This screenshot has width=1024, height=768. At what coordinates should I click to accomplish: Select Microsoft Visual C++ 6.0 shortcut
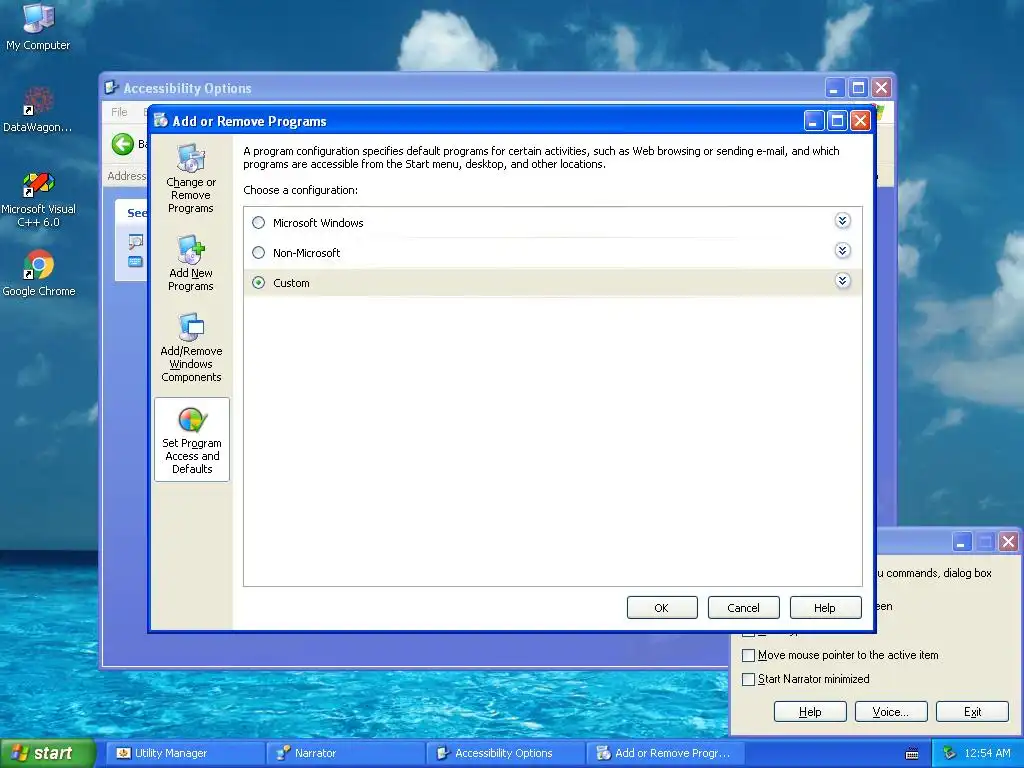point(38,199)
